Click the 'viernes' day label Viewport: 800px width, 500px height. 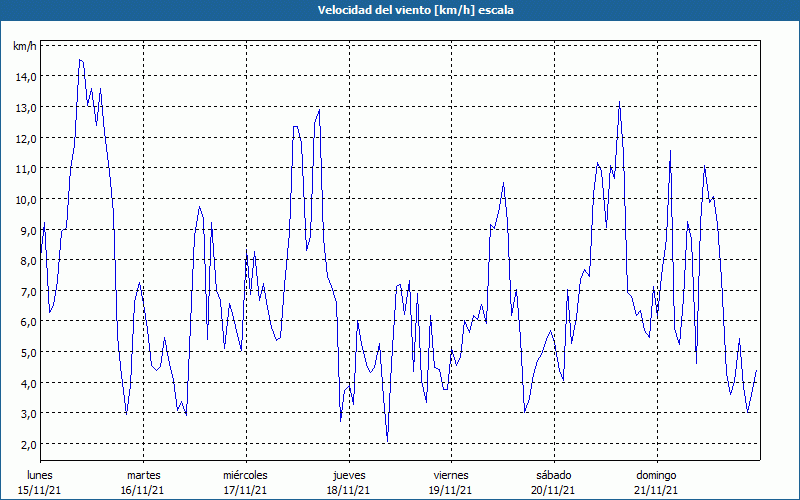[x=451, y=475]
